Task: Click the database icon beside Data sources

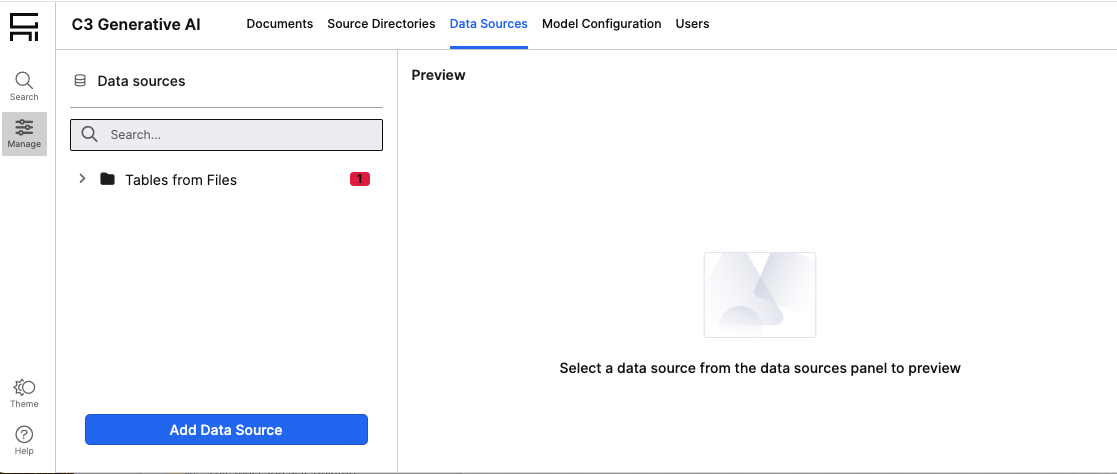Action: point(80,81)
